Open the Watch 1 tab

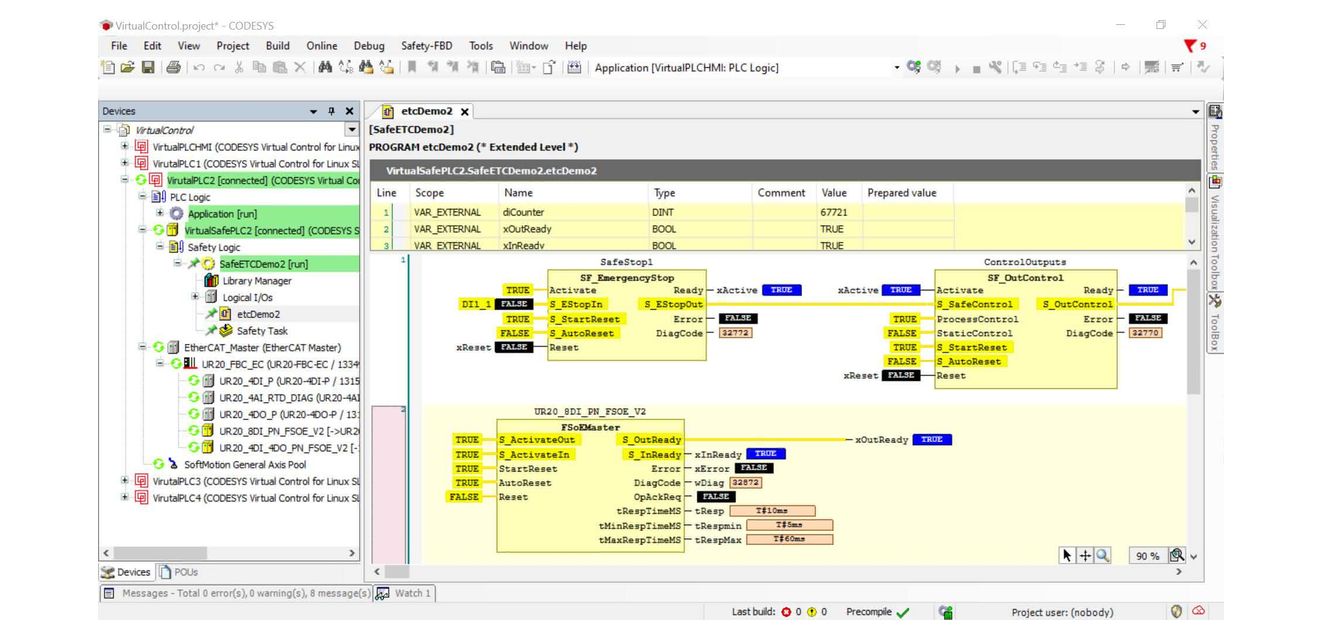(404, 593)
